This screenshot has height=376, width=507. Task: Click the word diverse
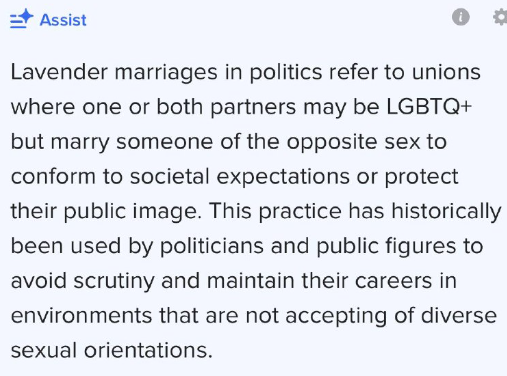click(459, 315)
